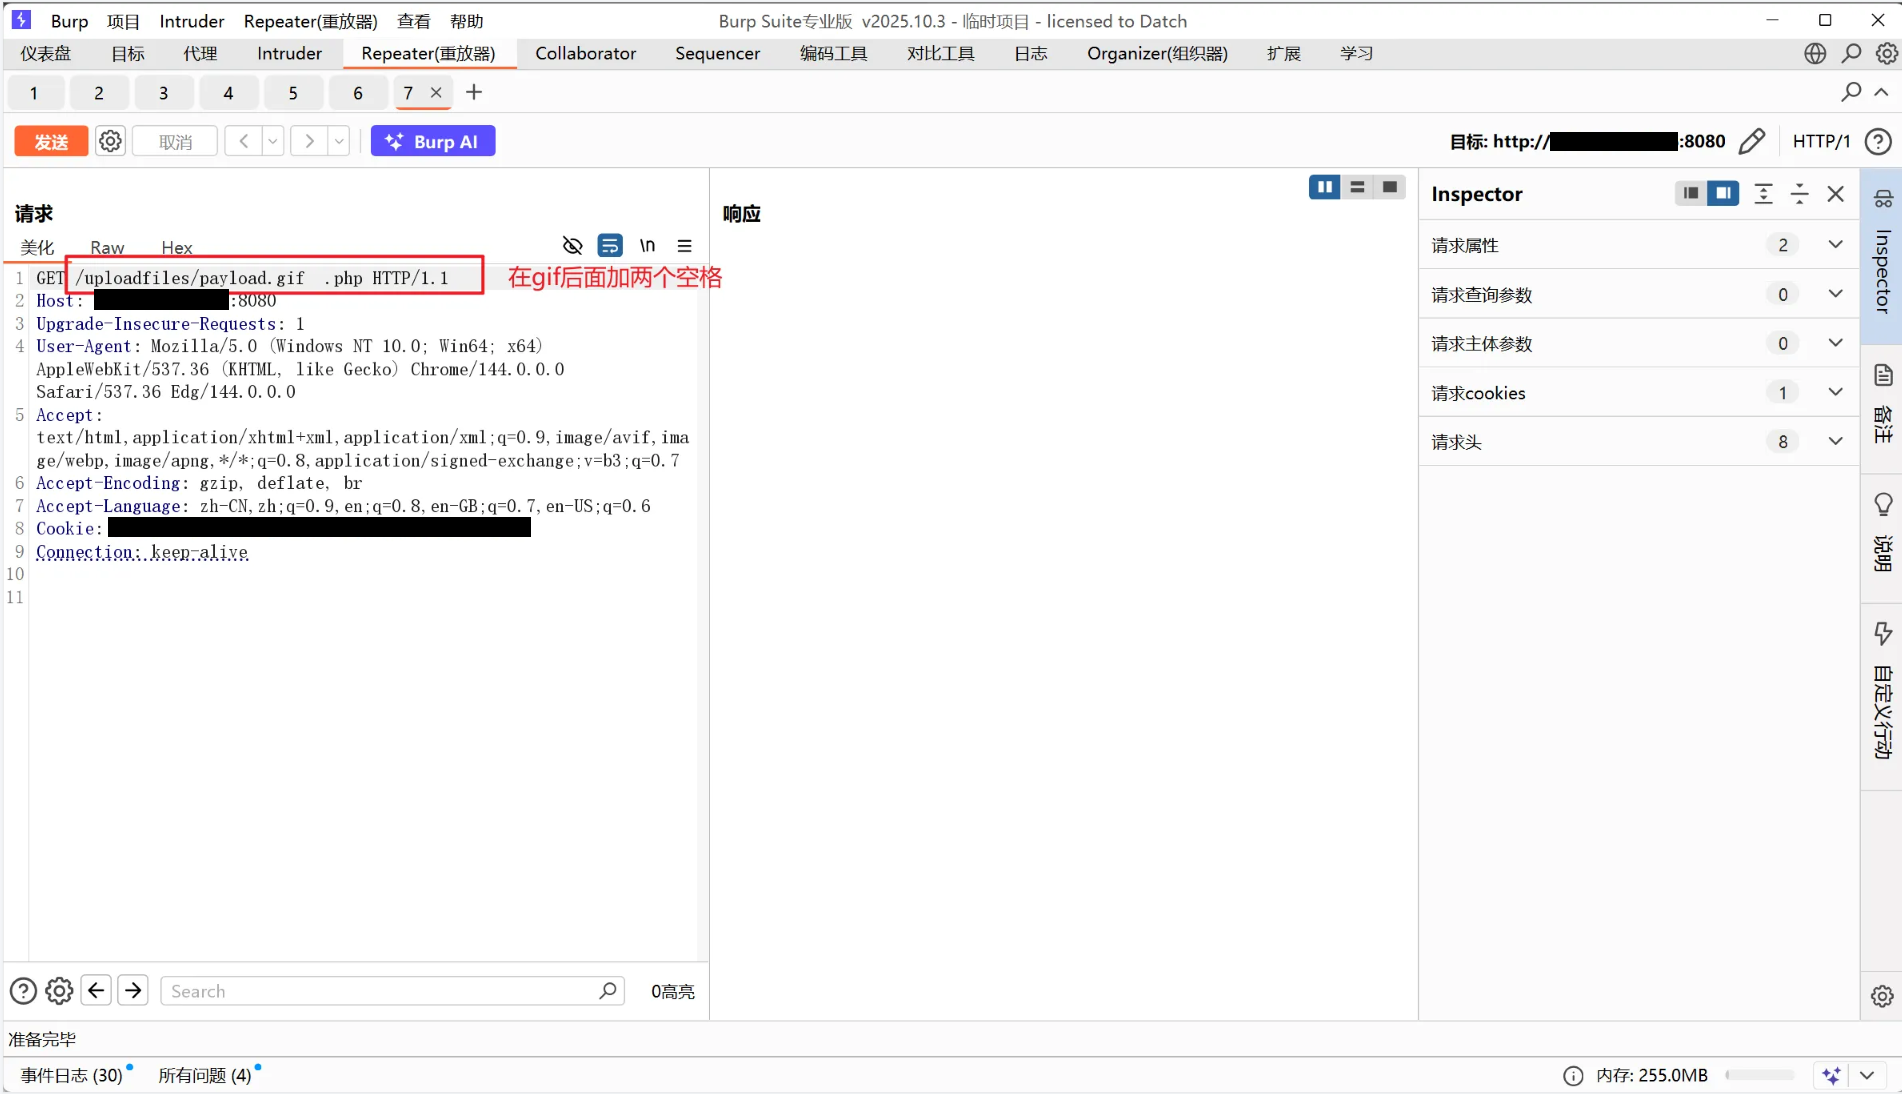Open side panel settings gear at bottom right
Image resolution: width=1902 pixels, height=1094 pixels.
pyautogui.click(x=1882, y=996)
